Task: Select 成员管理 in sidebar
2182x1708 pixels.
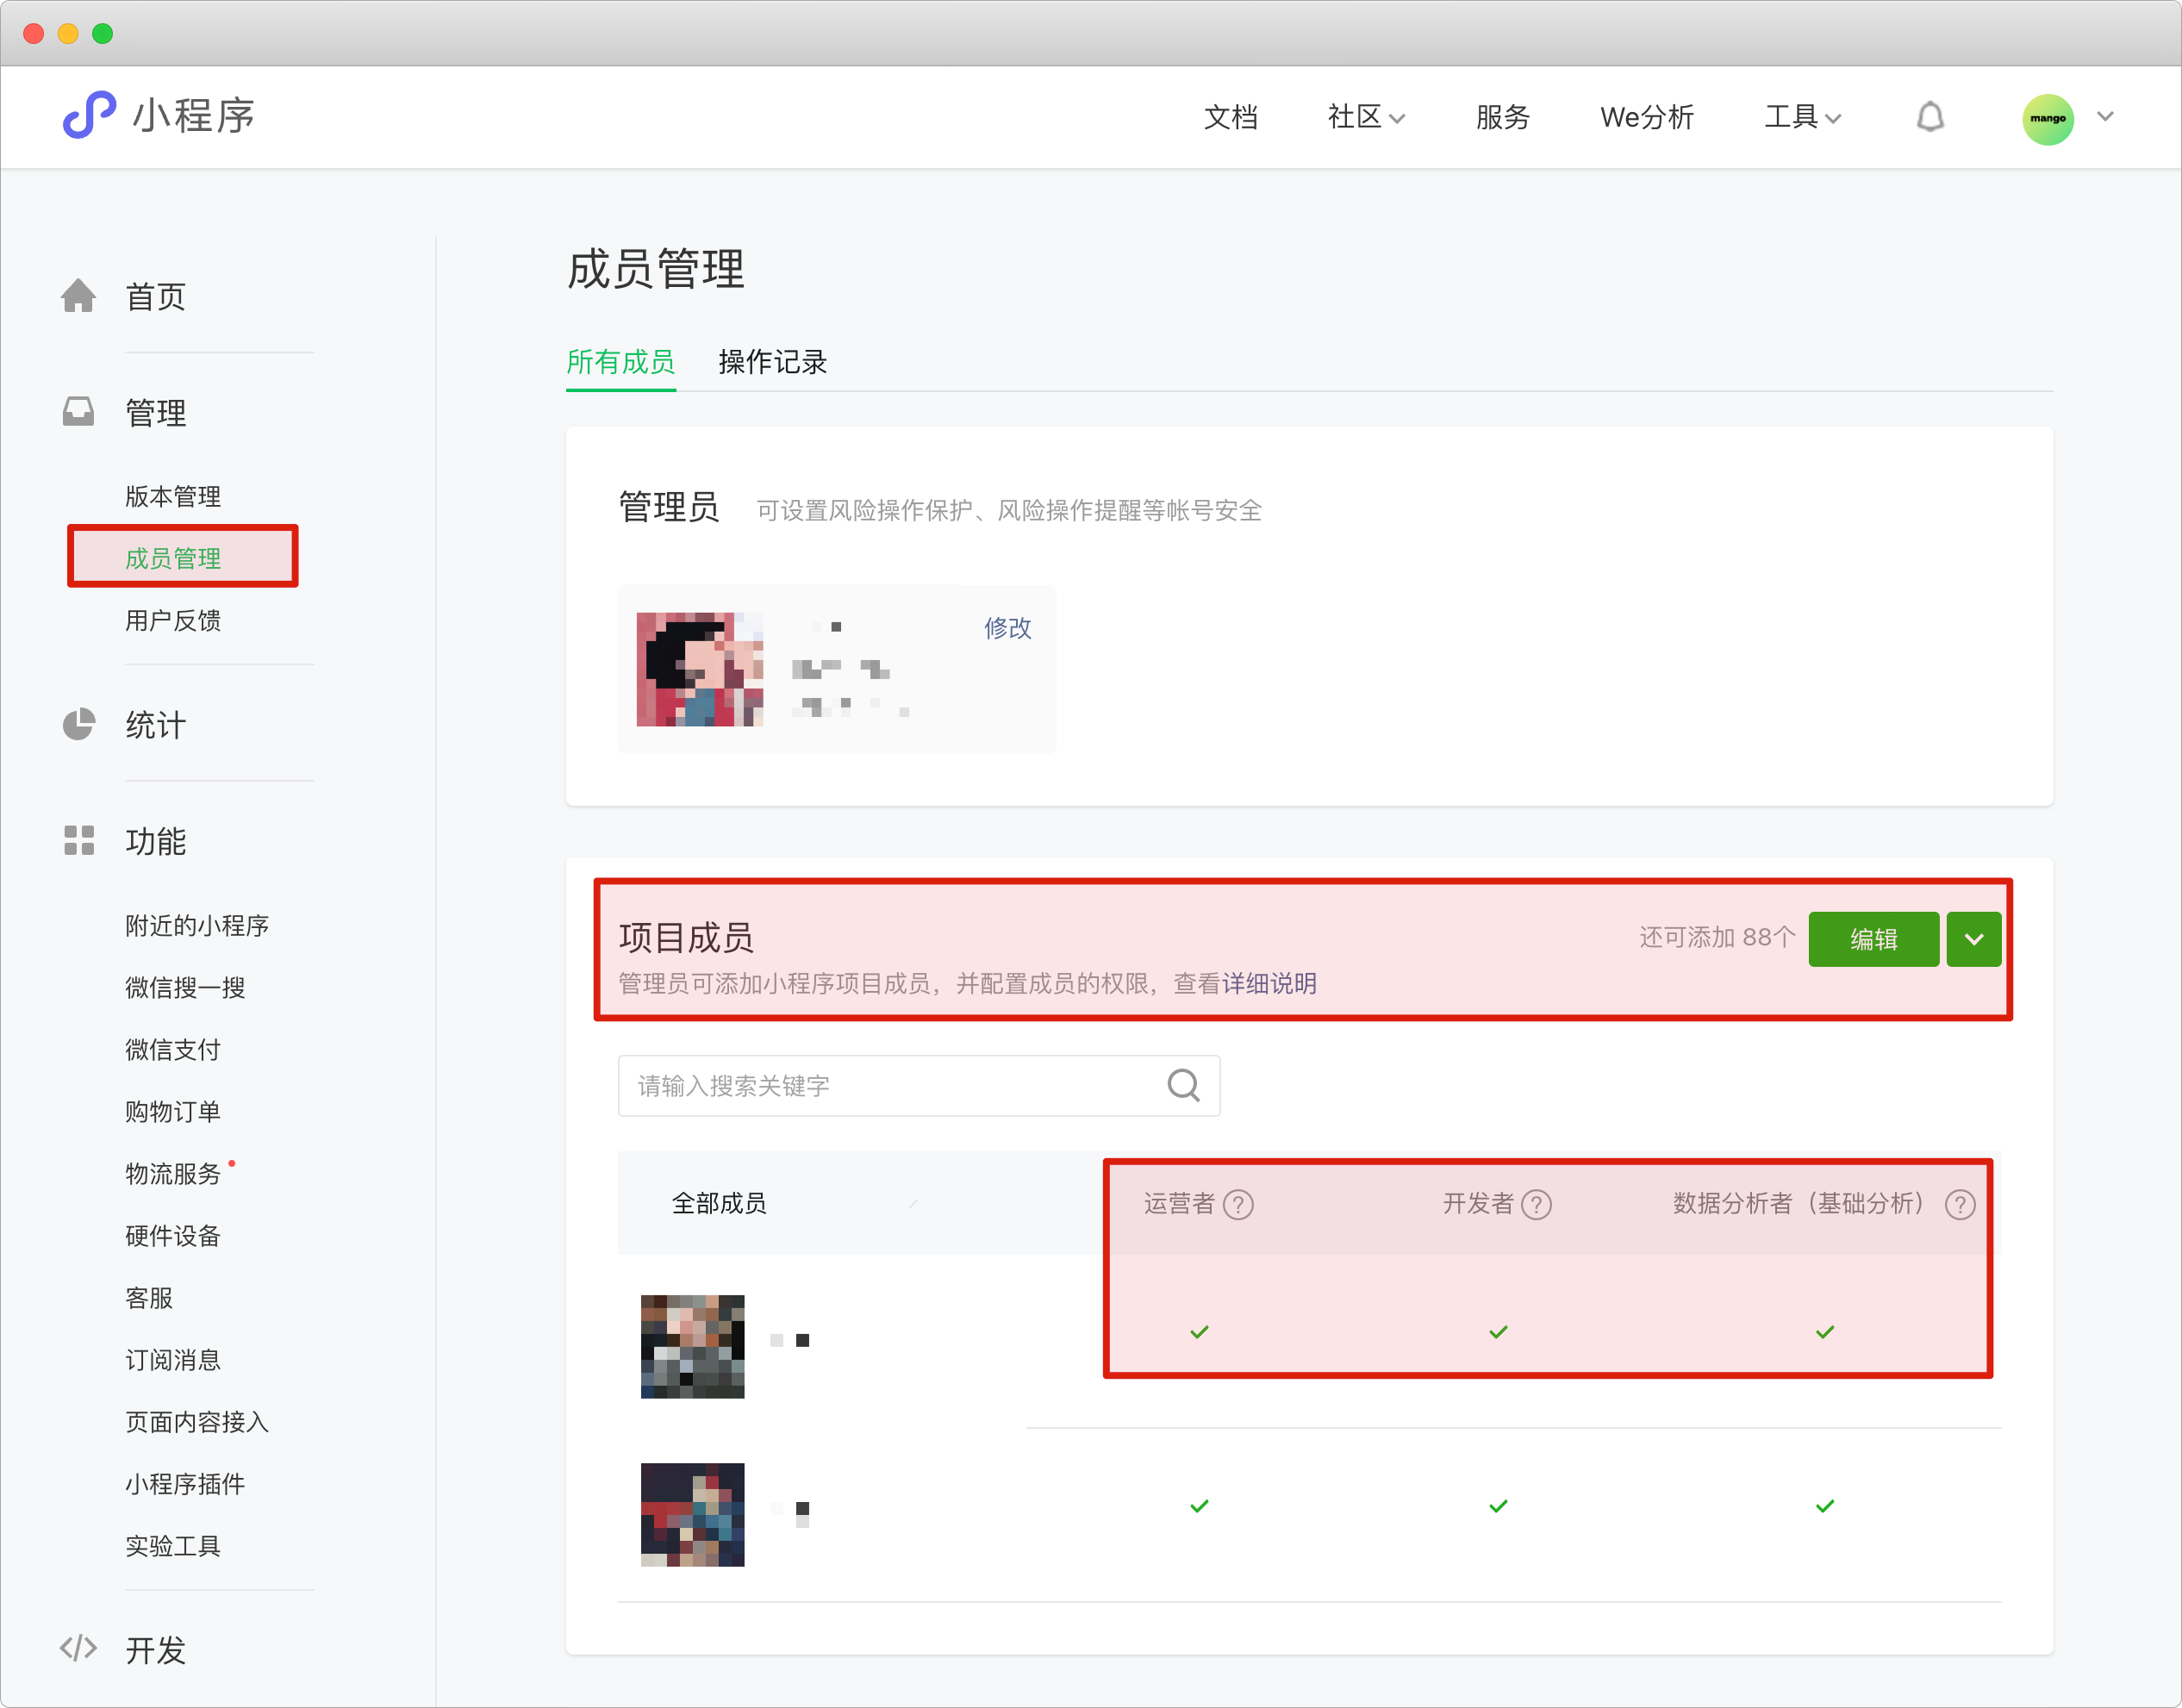Action: pos(172,558)
